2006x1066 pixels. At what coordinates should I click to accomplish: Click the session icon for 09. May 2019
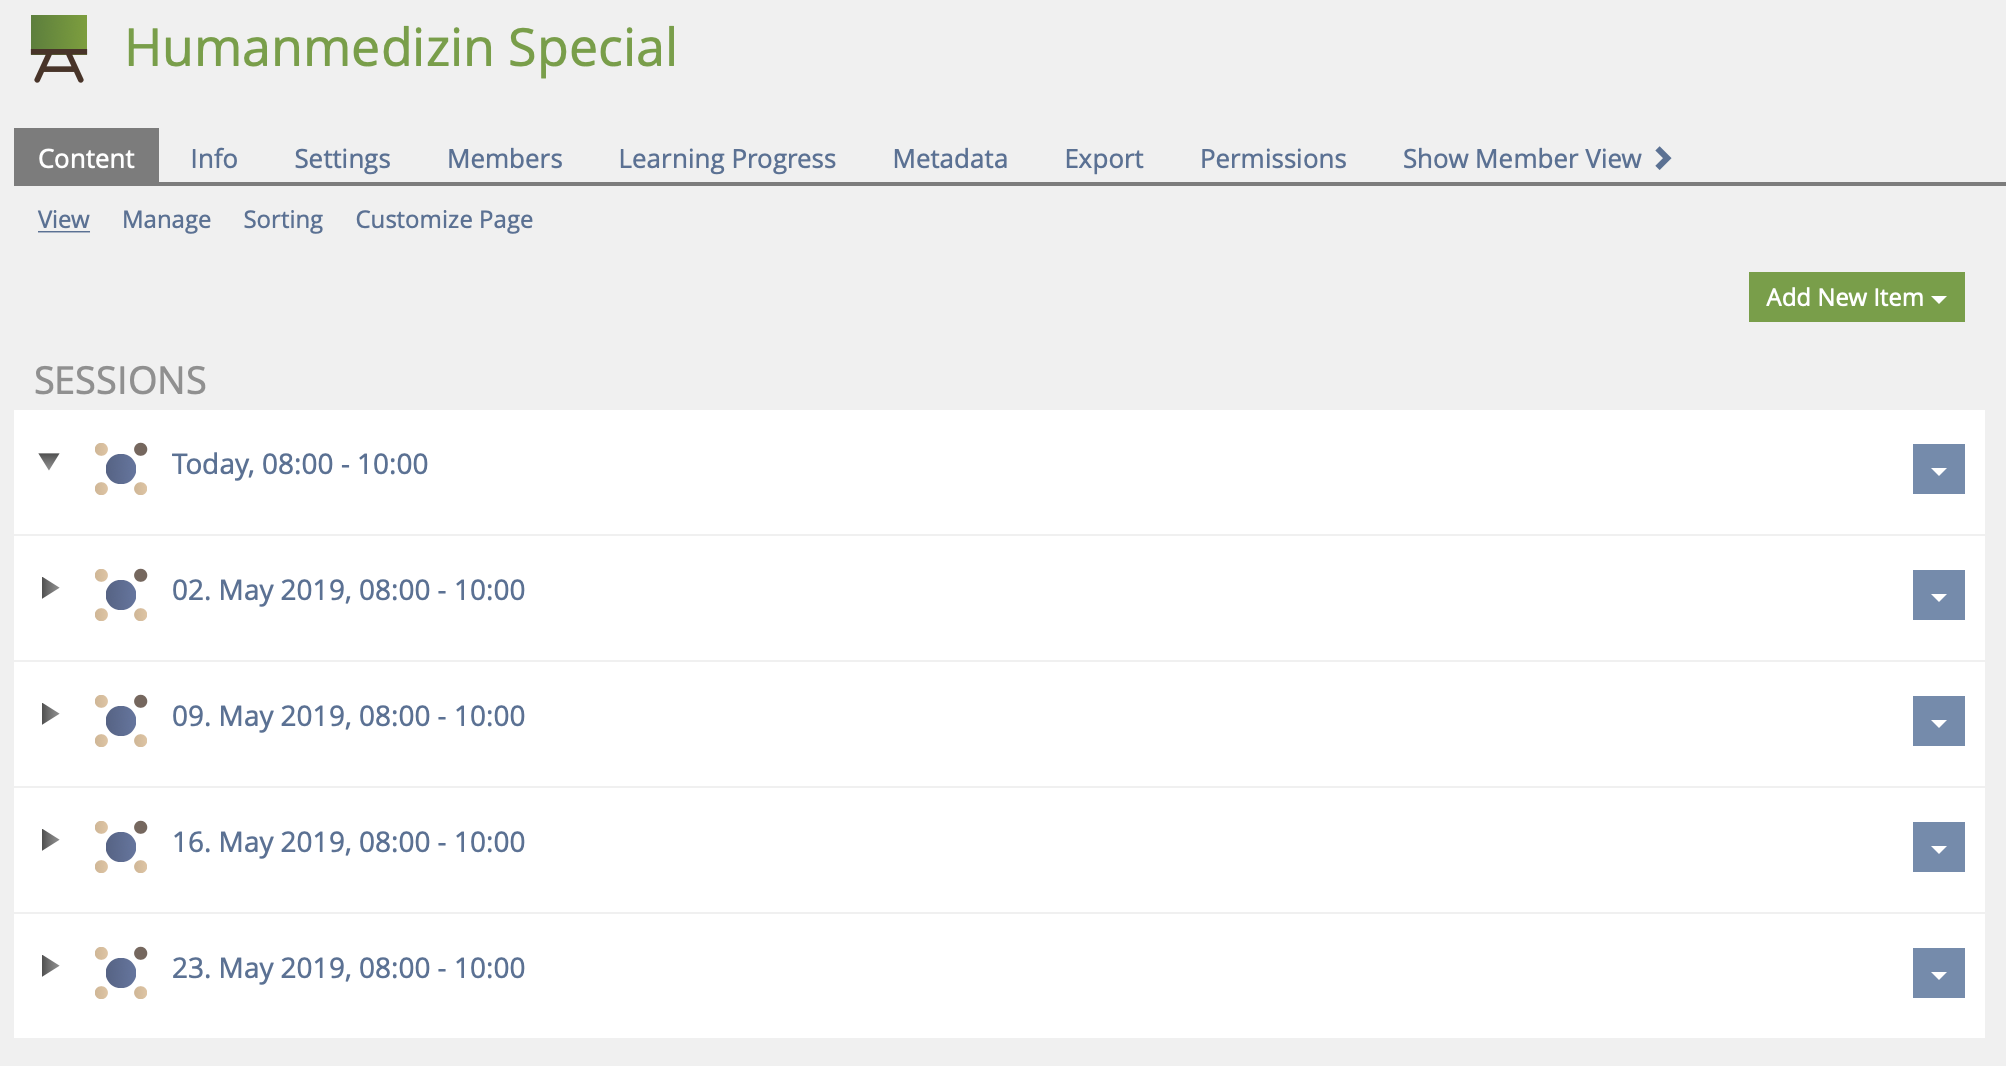pyautogui.click(x=121, y=720)
